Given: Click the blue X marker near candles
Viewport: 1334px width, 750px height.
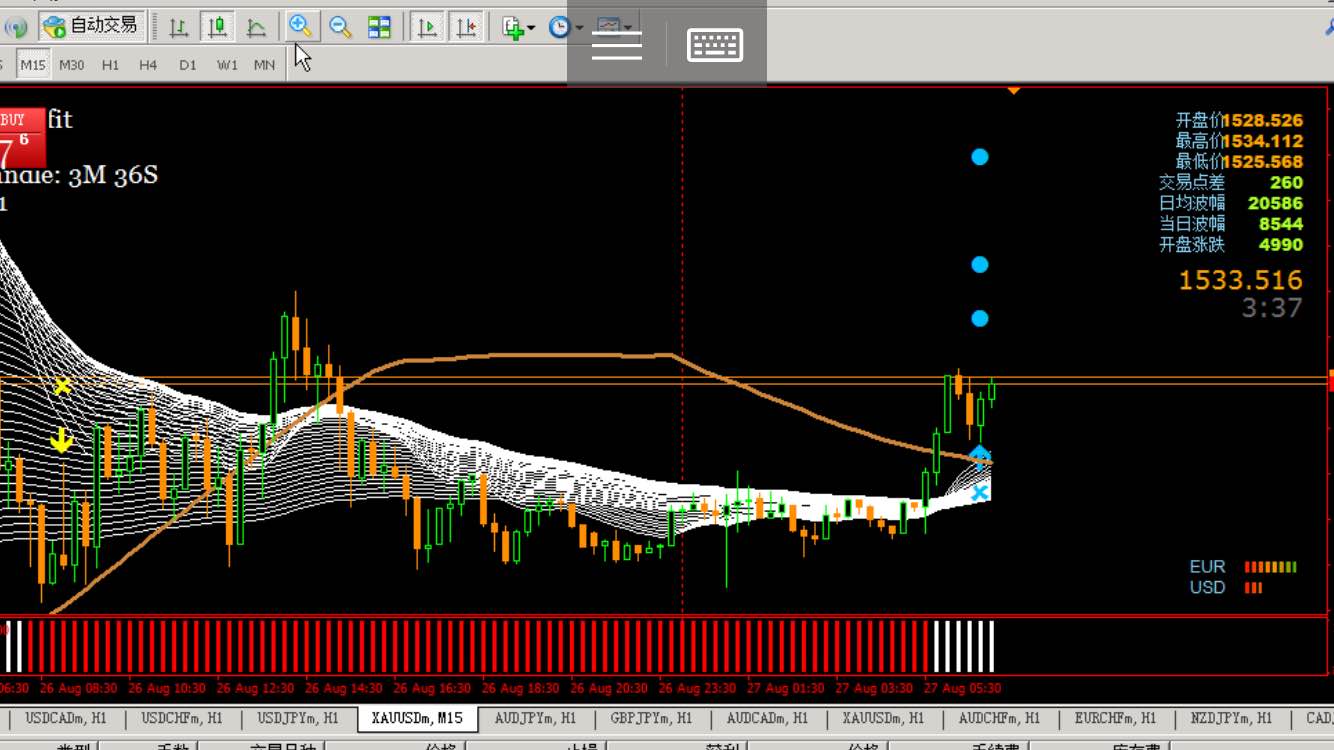Looking at the screenshot, I should (x=980, y=492).
